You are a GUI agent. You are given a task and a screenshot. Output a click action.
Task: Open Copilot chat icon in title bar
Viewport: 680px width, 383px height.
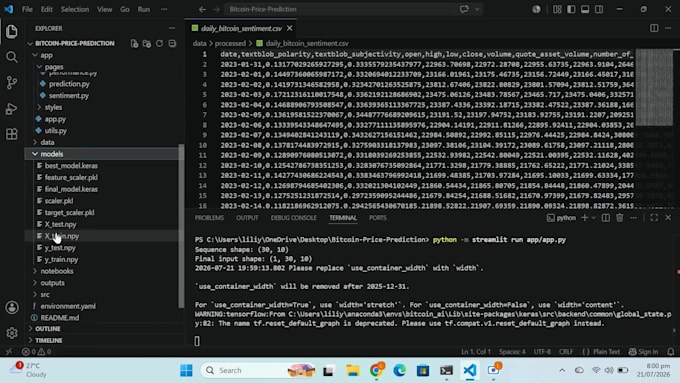pos(464,9)
